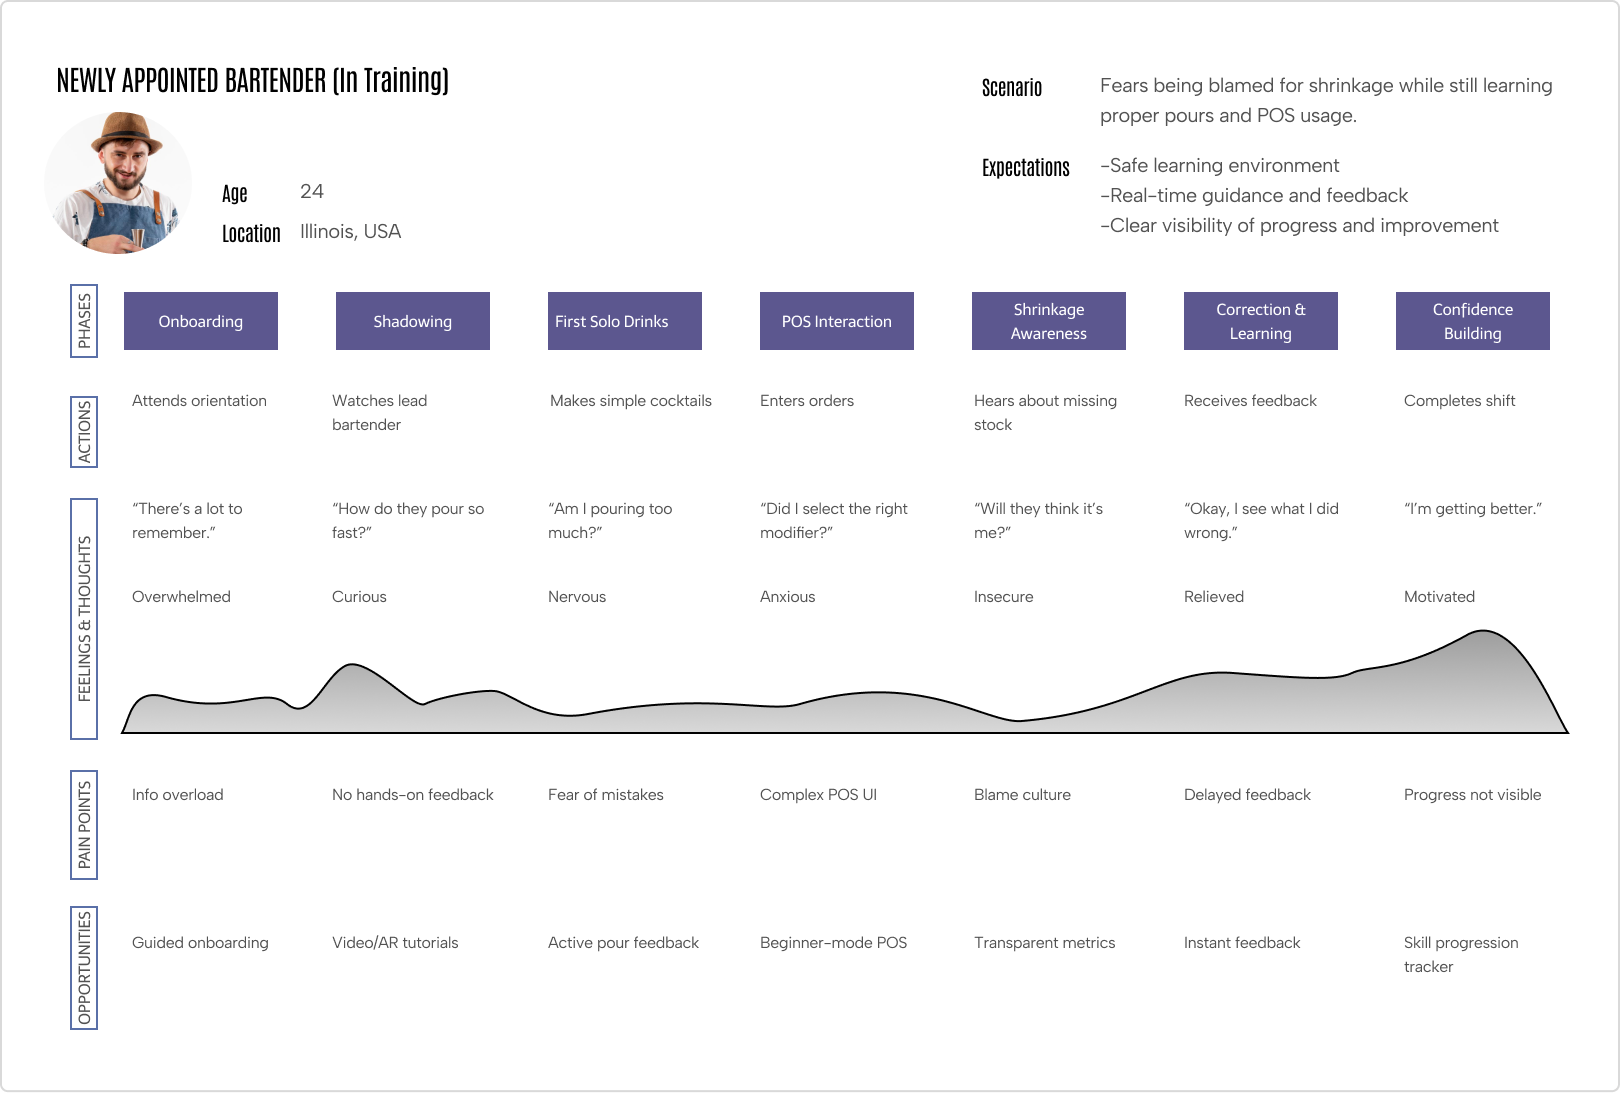The height and width of the screenshot is (1093, 1620).
Task: Select the POS Interaction phase box
Action: click(x=837, y=321)
